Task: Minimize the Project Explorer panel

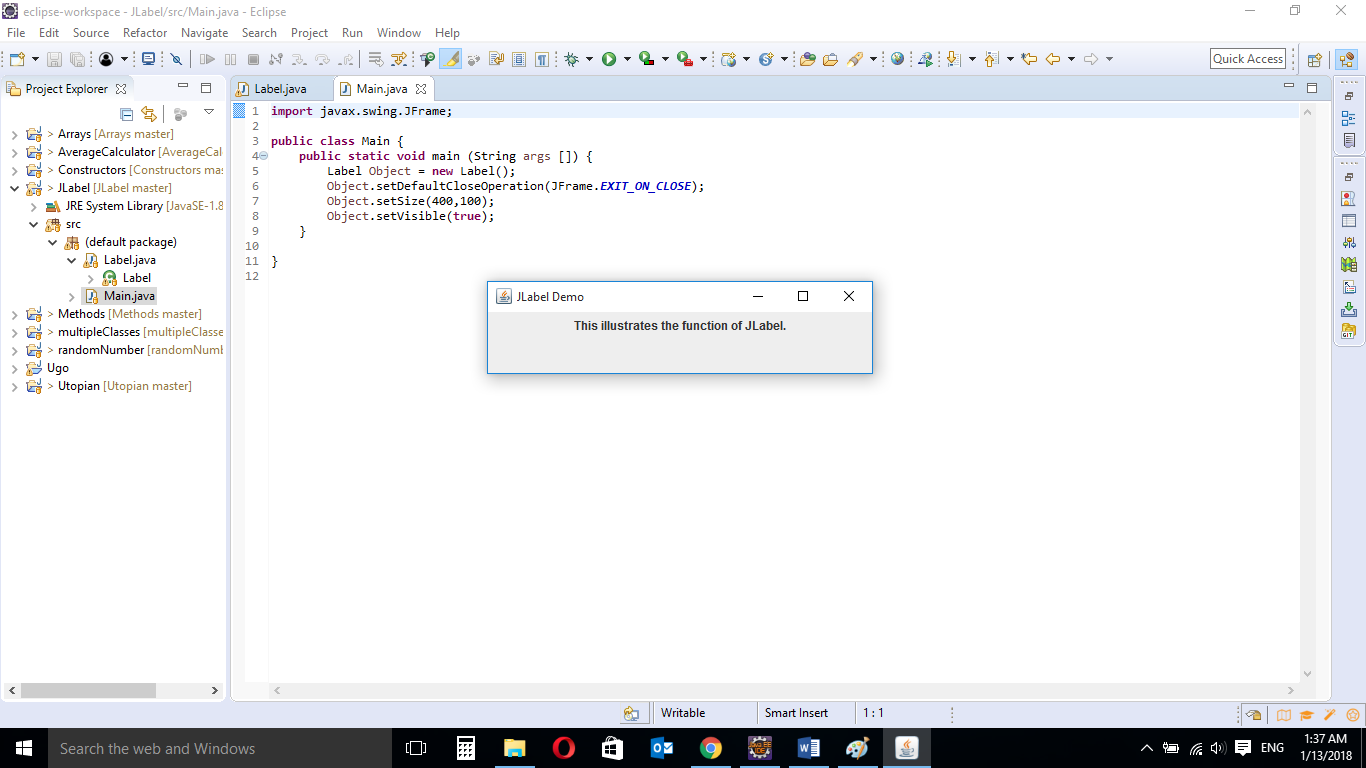Action: coord(183,87)
